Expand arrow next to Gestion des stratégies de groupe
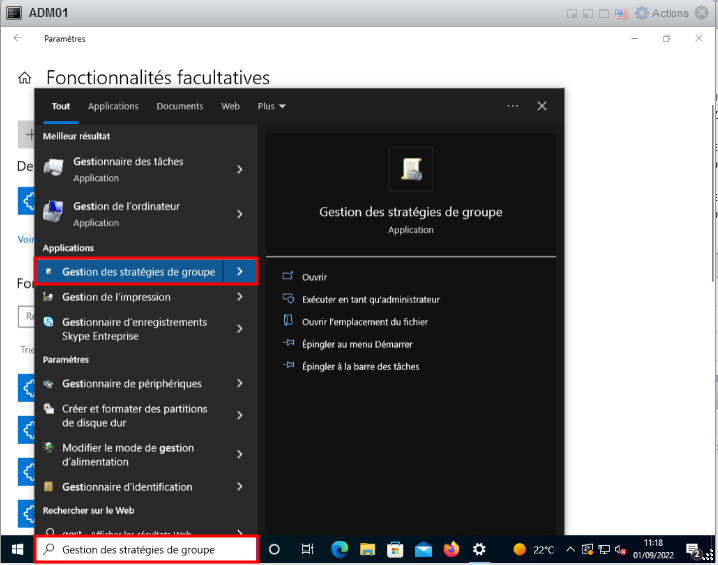718x565 pixels. [240, 271]
